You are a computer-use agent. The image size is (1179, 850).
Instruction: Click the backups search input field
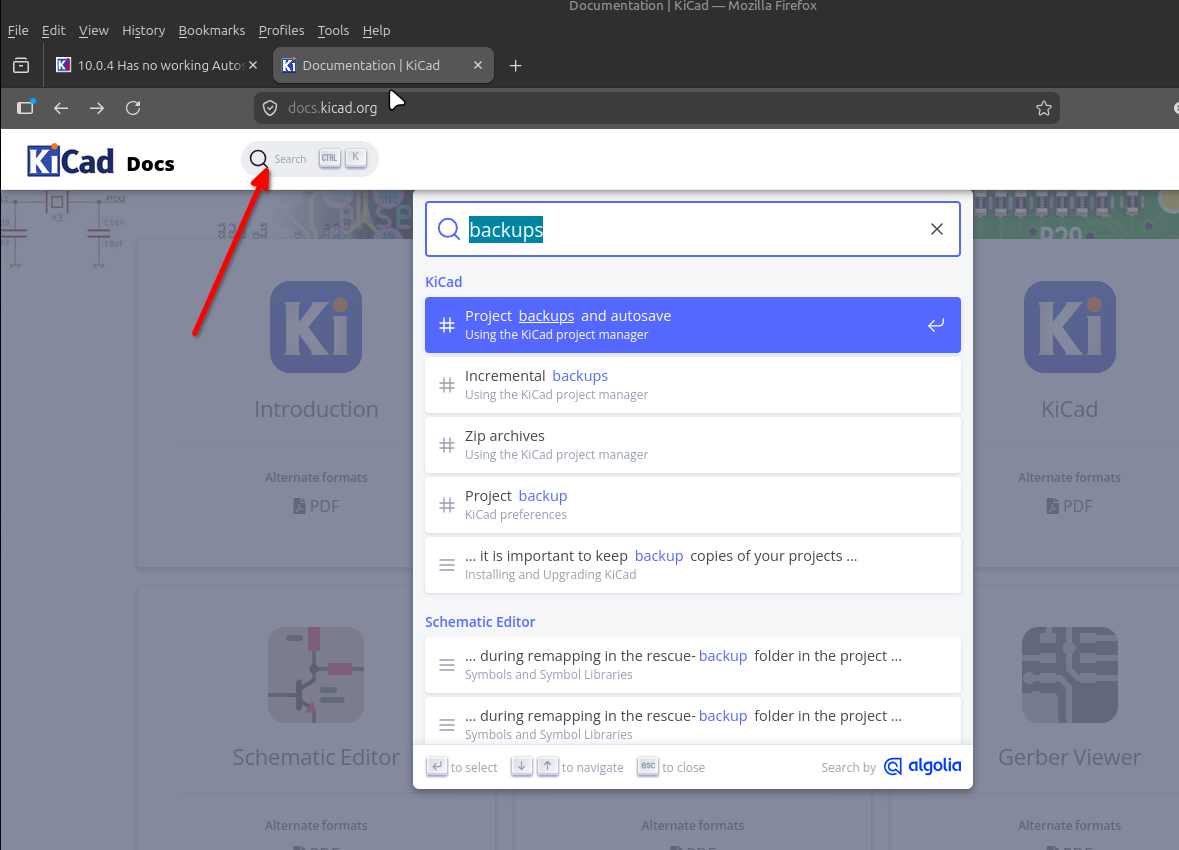click(693, 229)
